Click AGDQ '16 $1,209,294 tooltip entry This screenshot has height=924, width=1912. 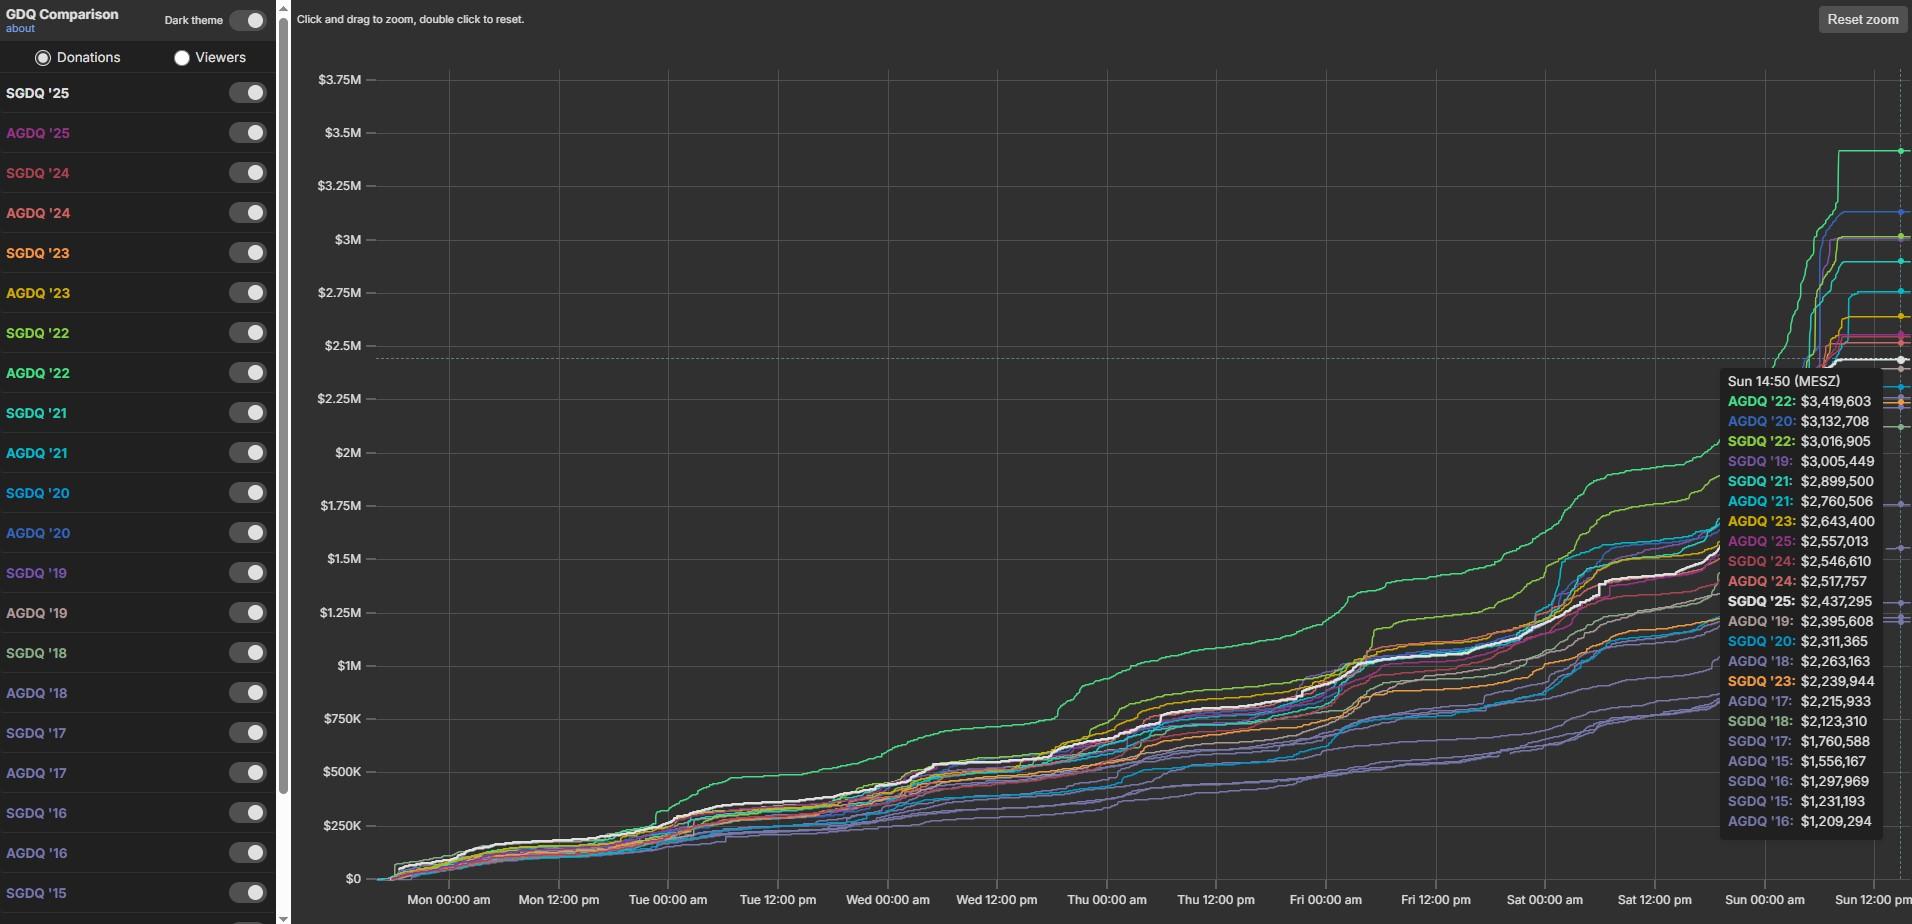click(1799, 821)
